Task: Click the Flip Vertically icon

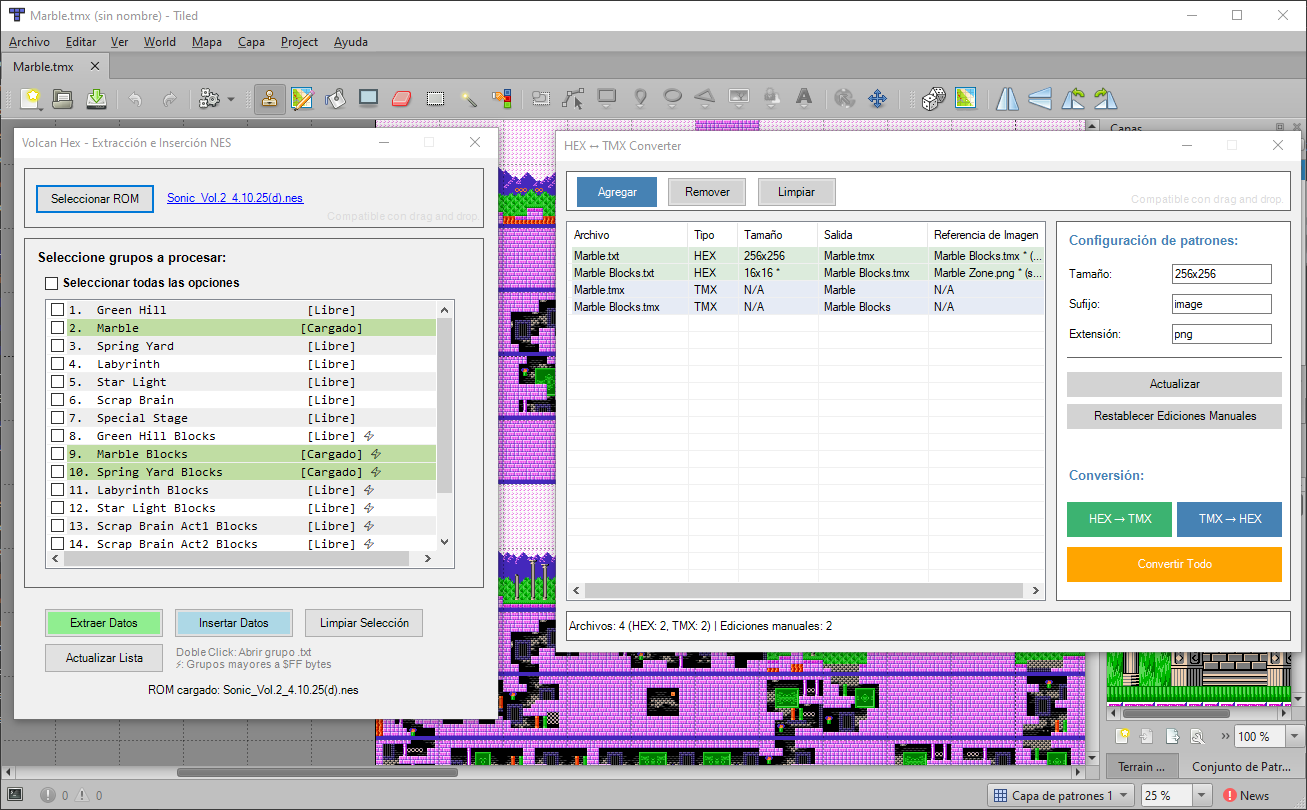Action: click(x=1040, y=98)
